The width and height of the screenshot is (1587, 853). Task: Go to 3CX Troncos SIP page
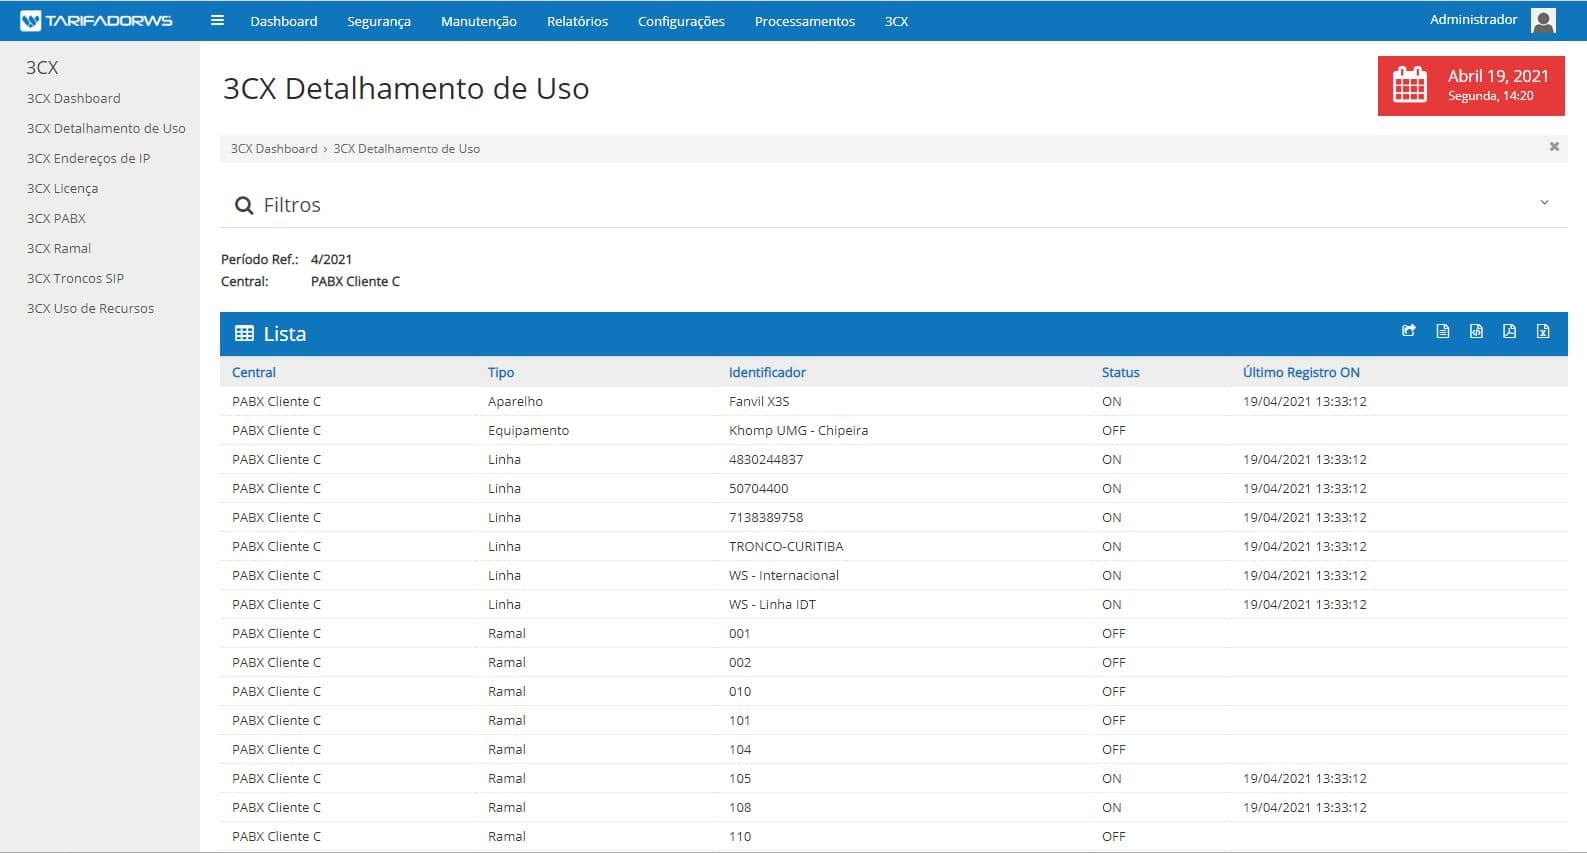[75, 278]
